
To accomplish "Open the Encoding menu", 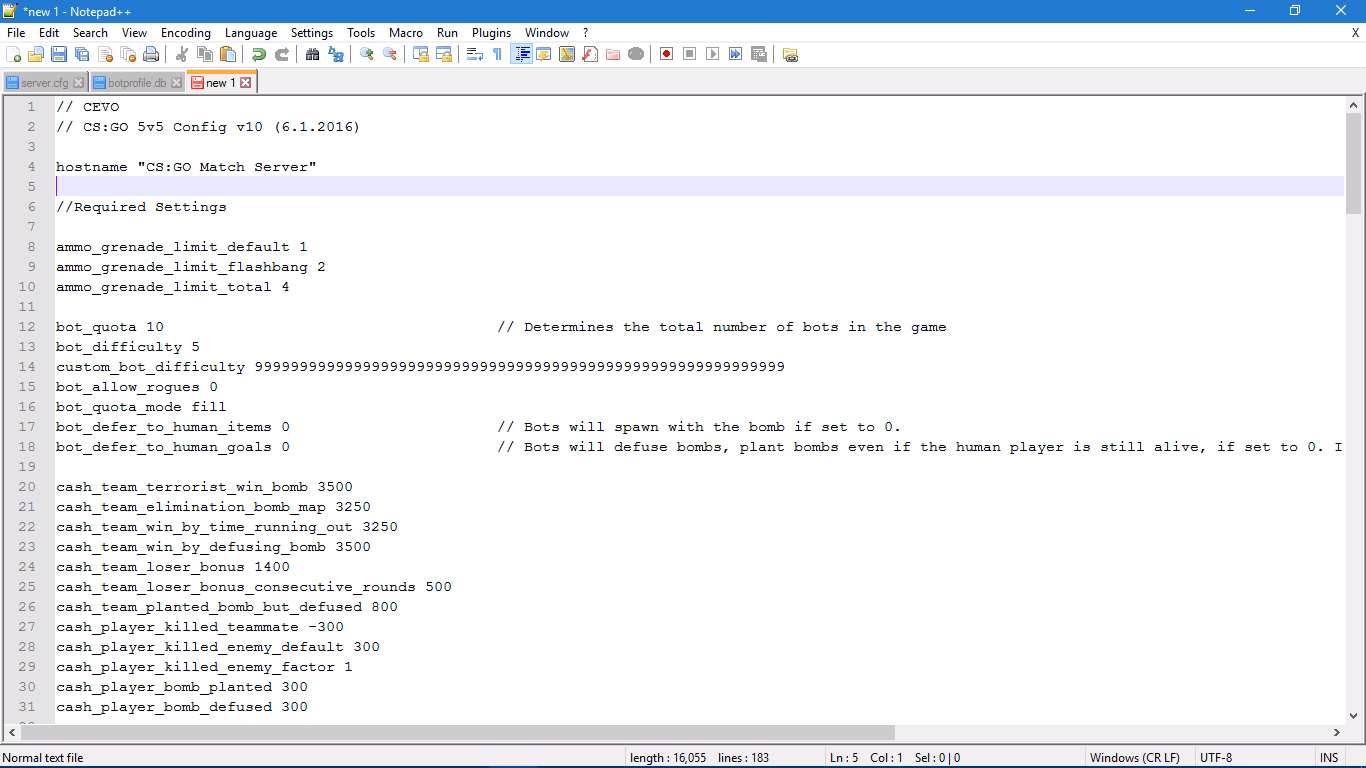I will (186, 33).
